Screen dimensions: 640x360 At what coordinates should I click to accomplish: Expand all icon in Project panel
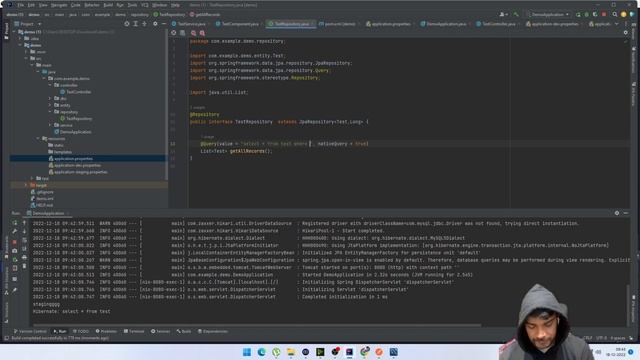point(136,24)
